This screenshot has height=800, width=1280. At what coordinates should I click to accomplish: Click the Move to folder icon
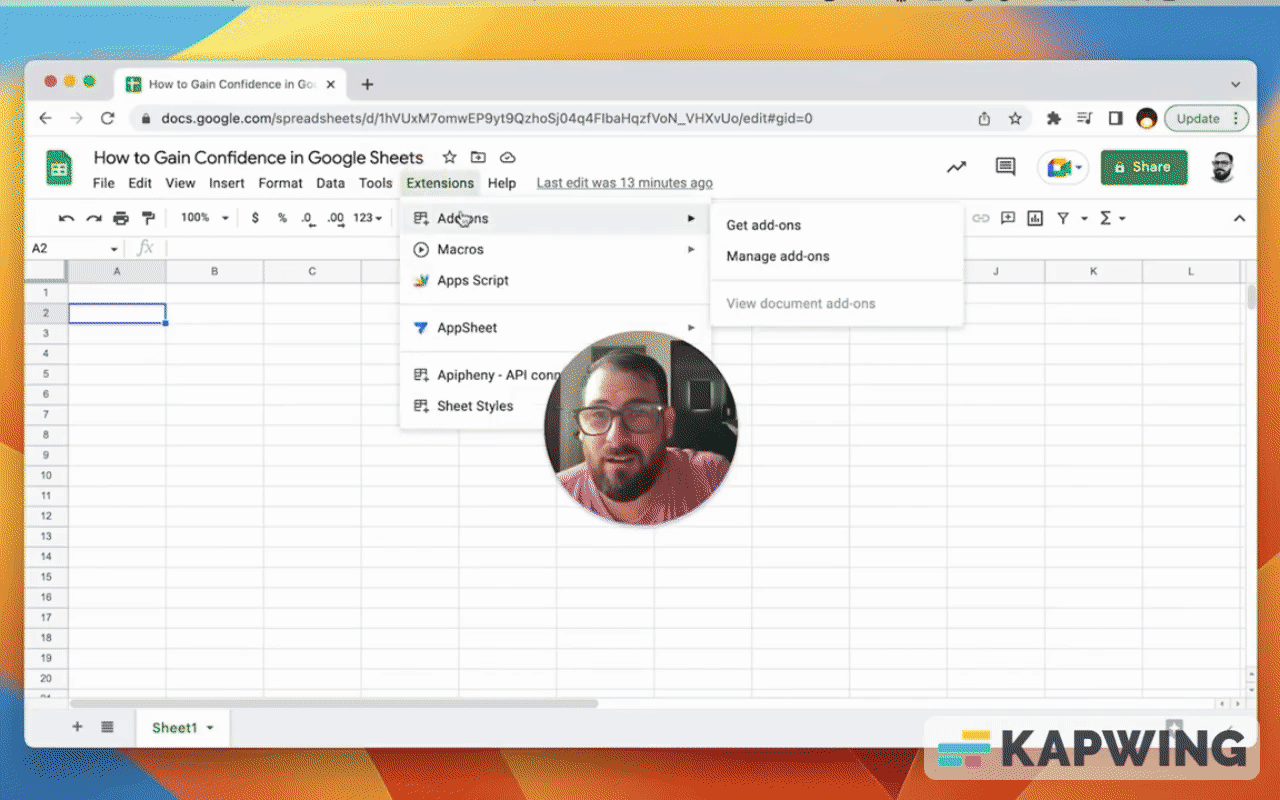[478, 157]
